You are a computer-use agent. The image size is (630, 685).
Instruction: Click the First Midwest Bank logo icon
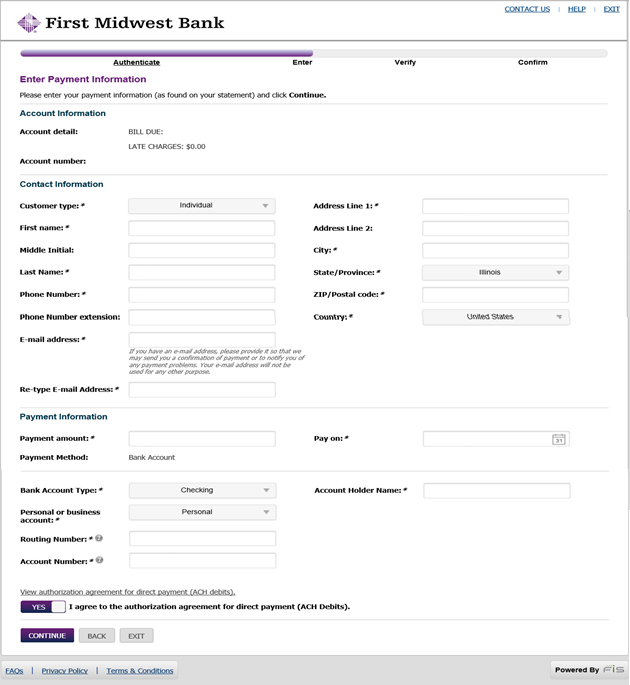click(x=29, y=23)
